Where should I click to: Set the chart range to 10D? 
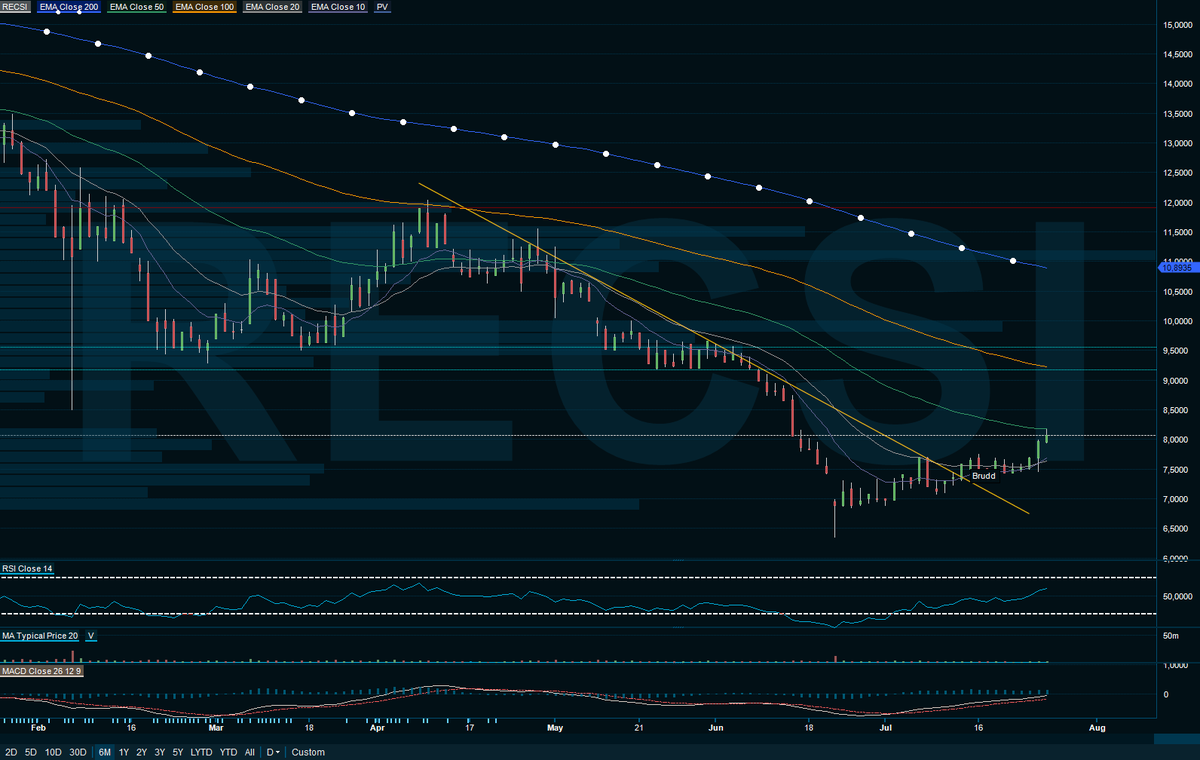point(54,752)
